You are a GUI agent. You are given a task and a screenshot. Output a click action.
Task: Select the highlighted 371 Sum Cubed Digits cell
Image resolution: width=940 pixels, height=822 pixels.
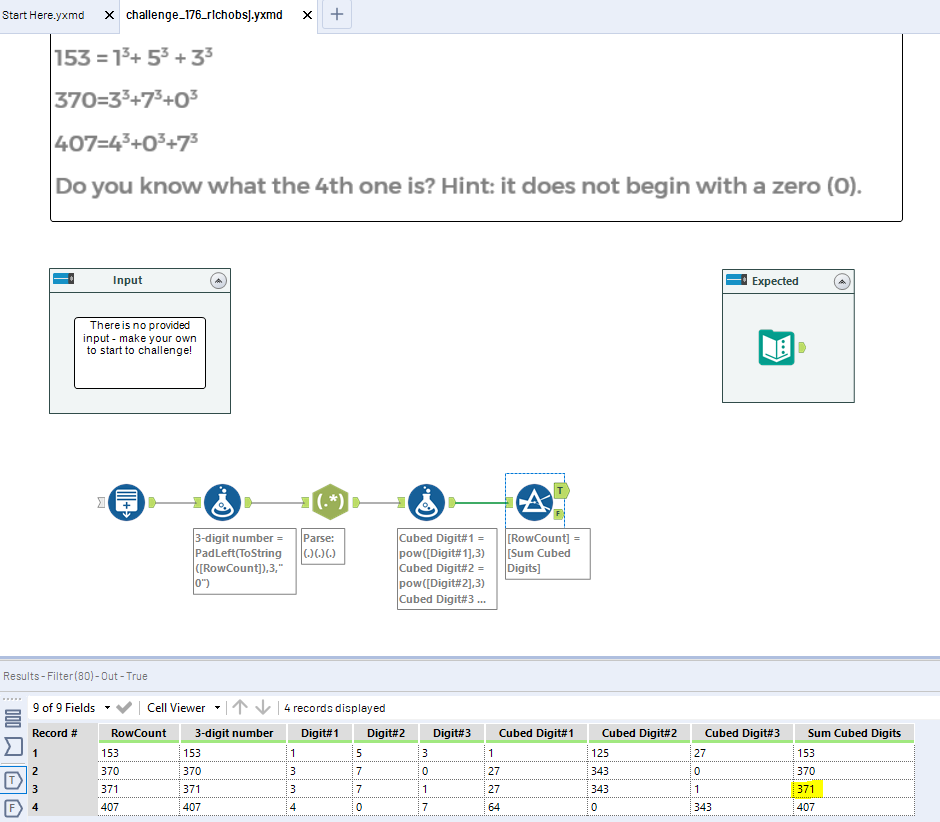point(854,789)
